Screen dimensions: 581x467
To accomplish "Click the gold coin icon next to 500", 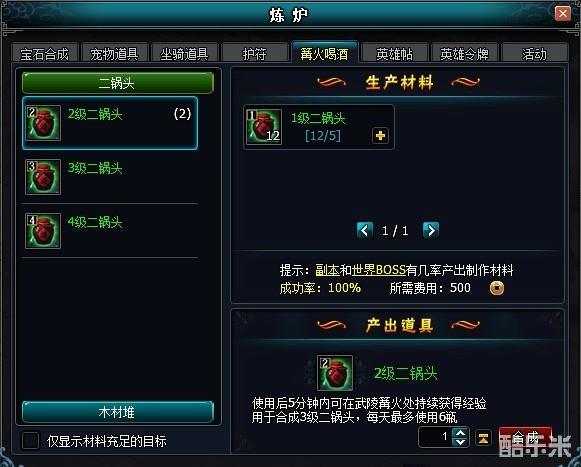I will (x=497, y=288).
